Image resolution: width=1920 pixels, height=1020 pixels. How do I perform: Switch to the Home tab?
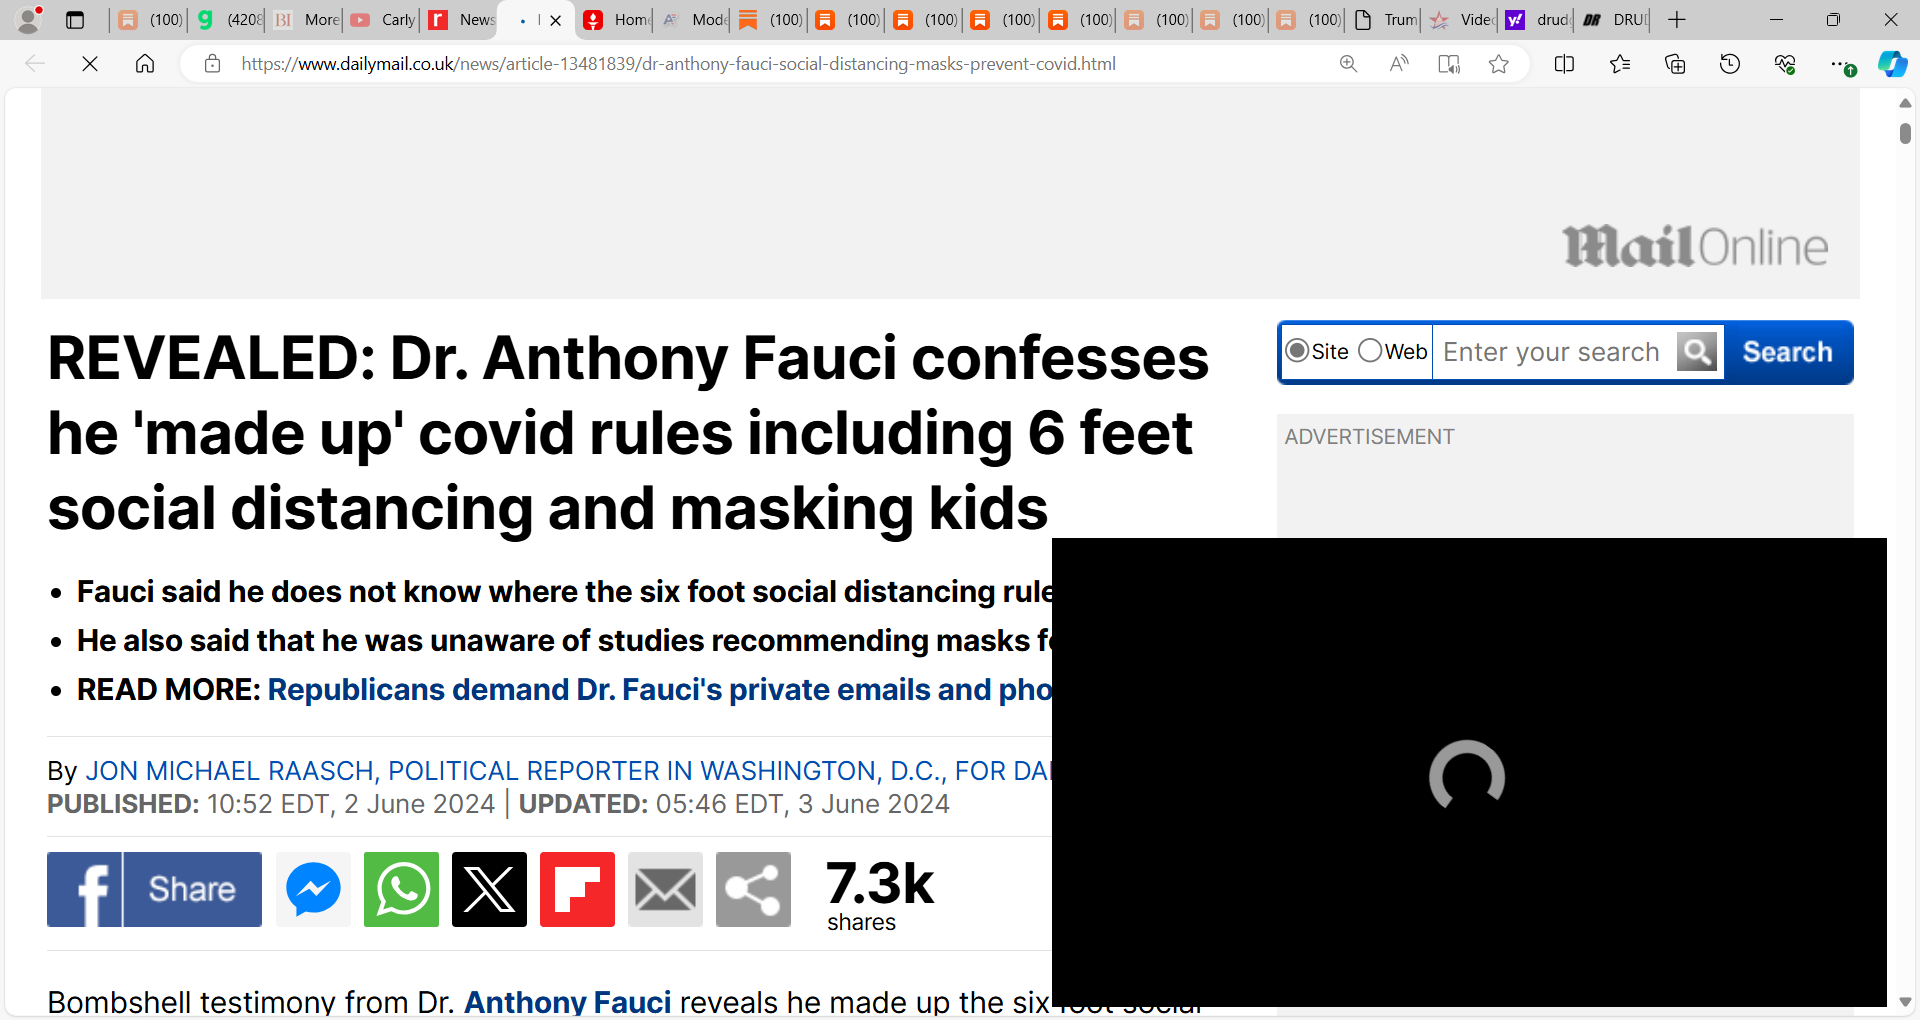pyautogui.click(x=616, y=20)
